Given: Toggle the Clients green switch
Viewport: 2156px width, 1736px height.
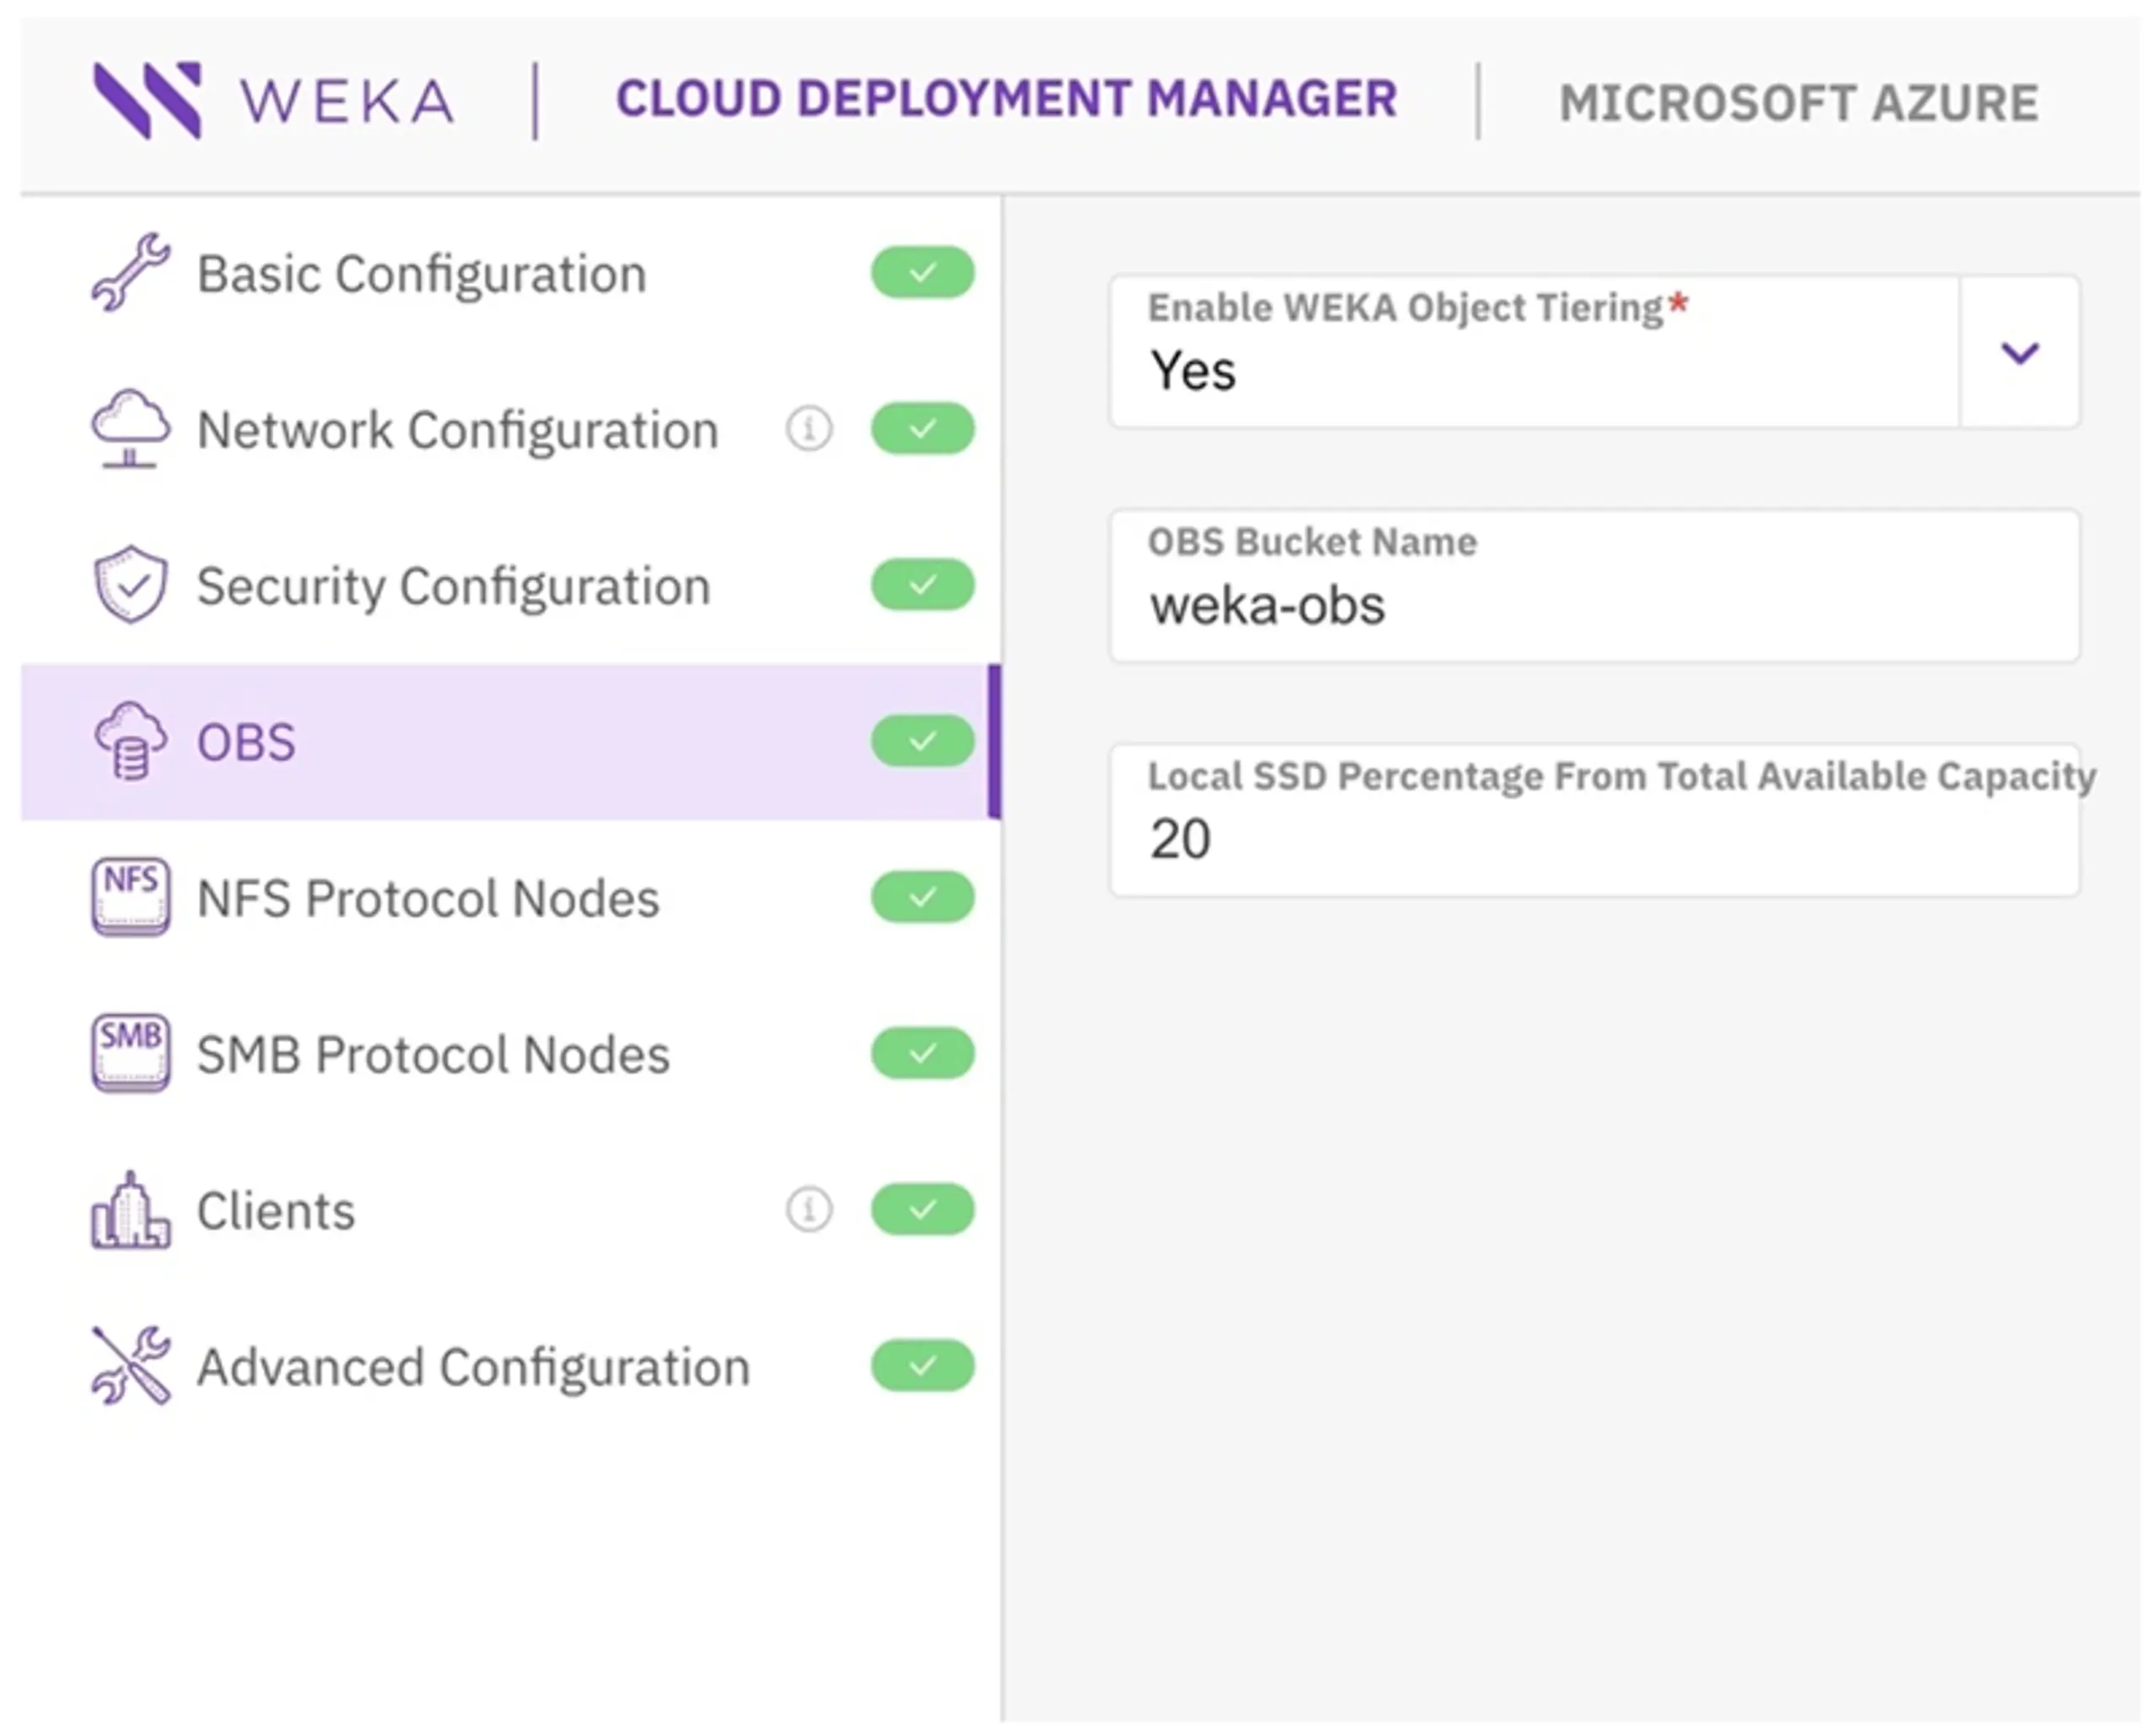Looking at the screenshot, I should click(922, 1210).
